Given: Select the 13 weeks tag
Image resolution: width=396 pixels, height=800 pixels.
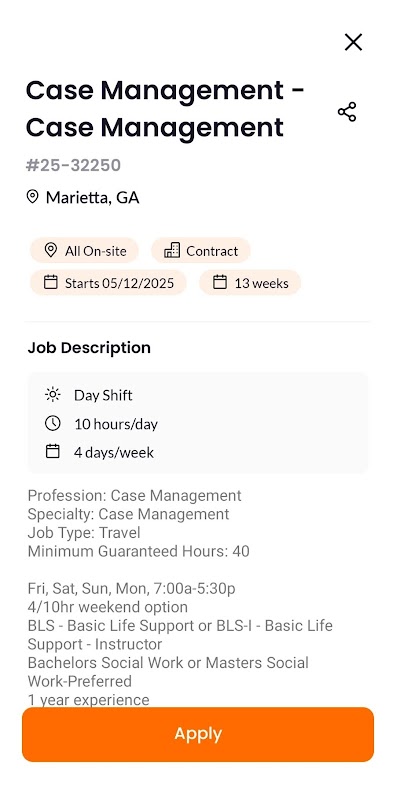Looking at the screenshot, I should [x=250, y=283].
